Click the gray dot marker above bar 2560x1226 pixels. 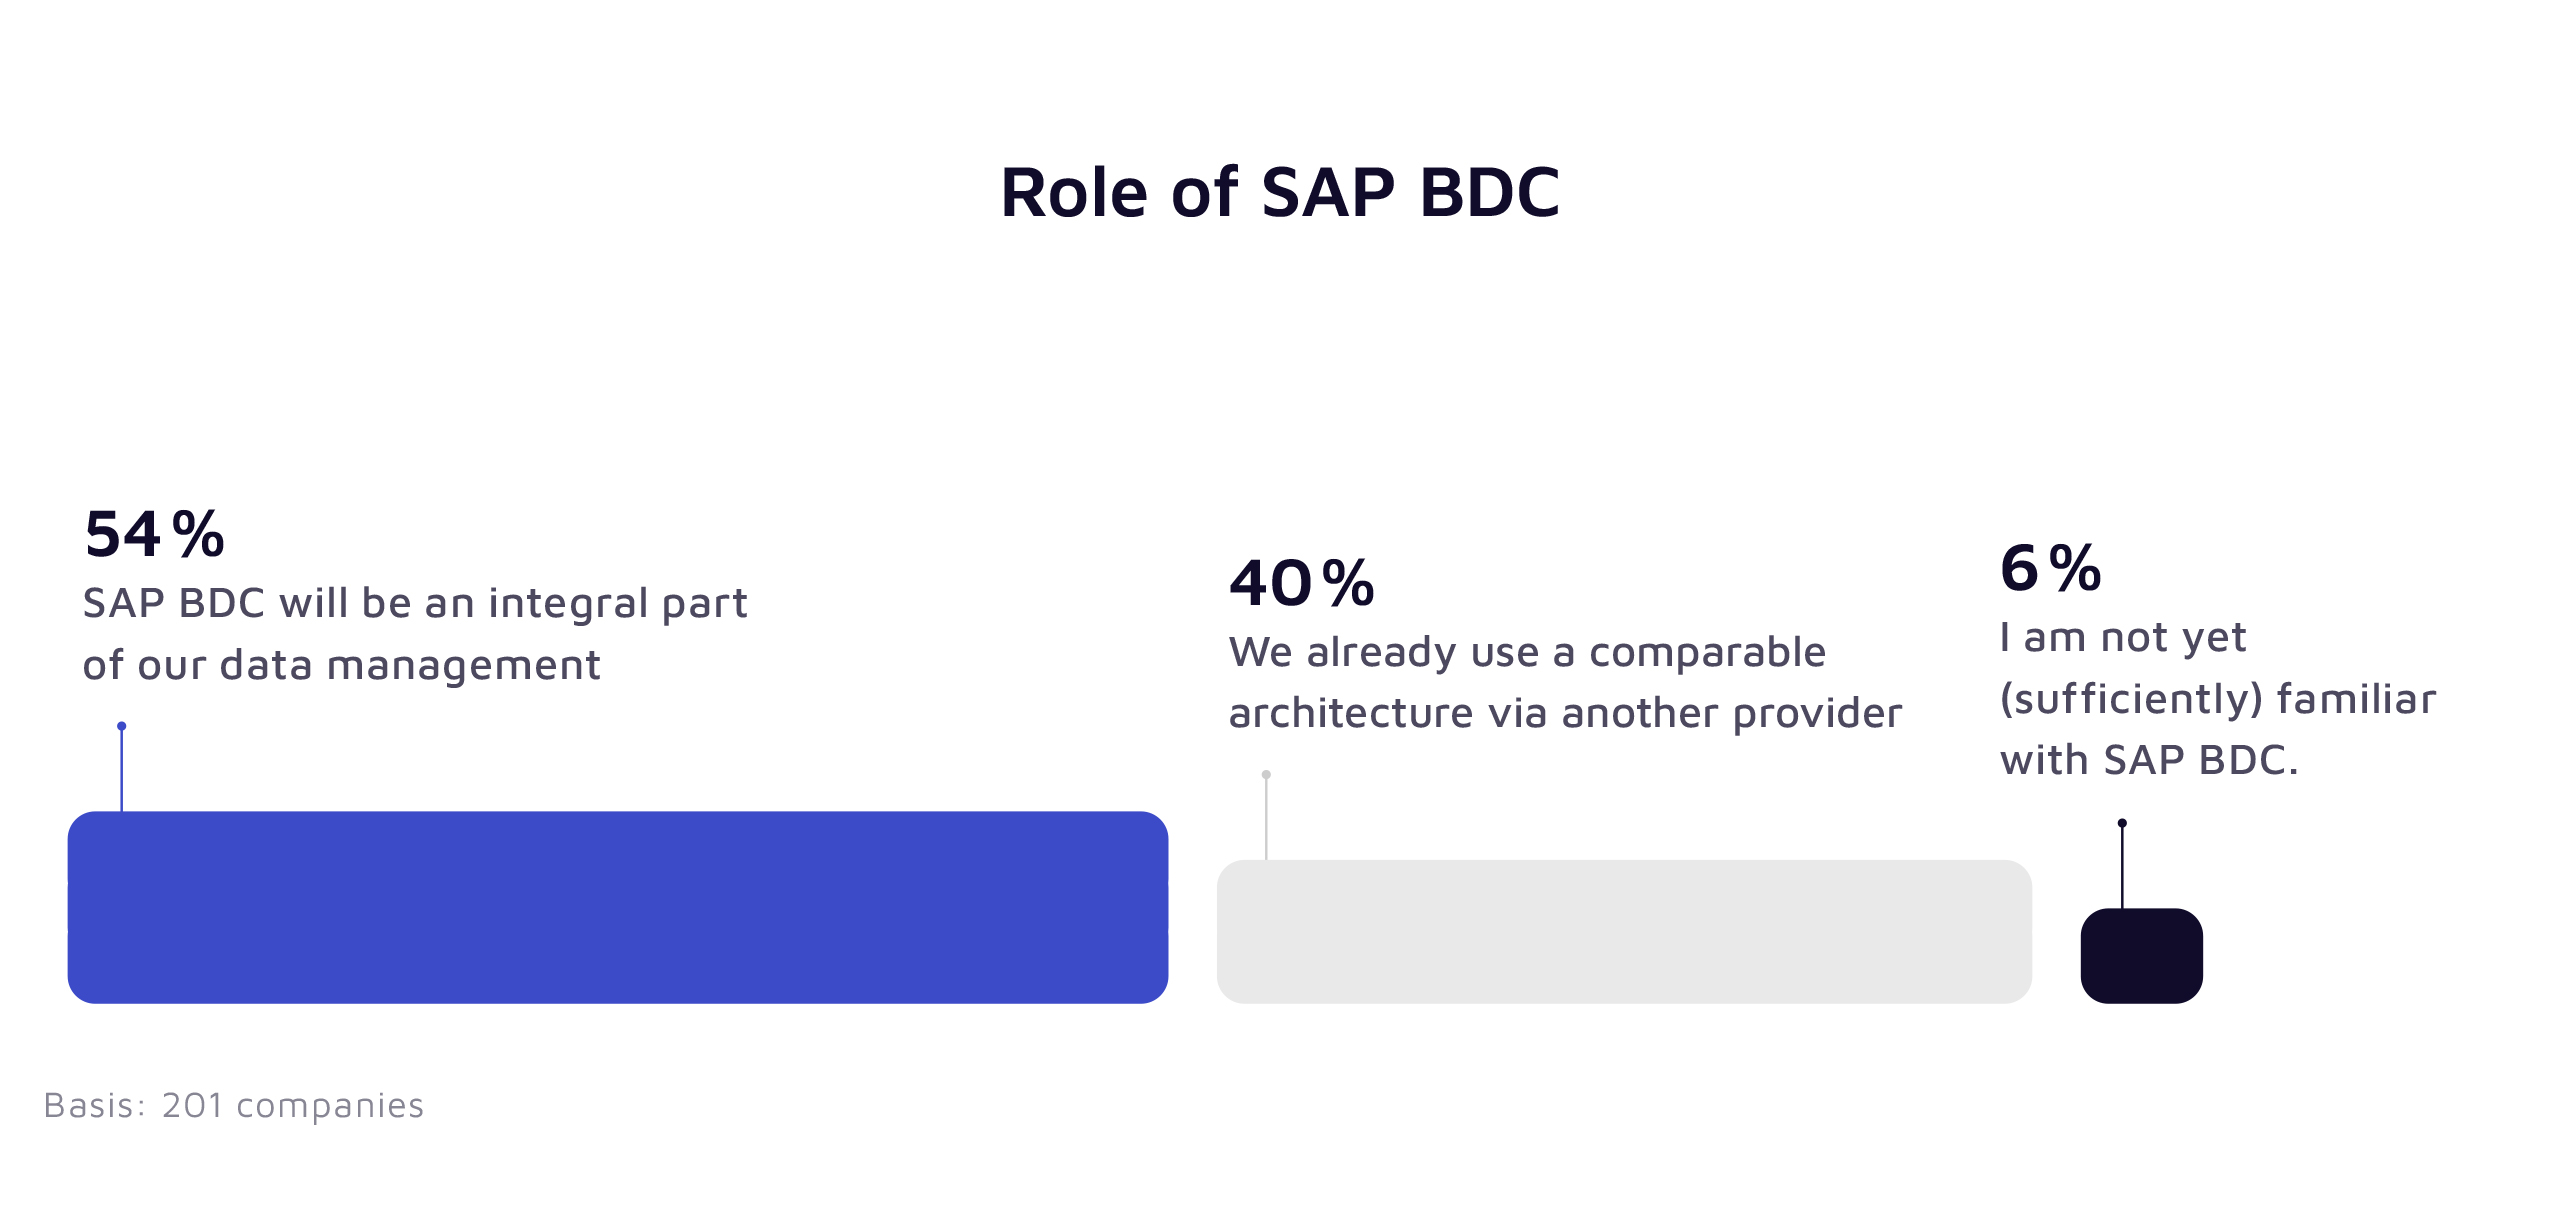click(x=1266, y=775)
